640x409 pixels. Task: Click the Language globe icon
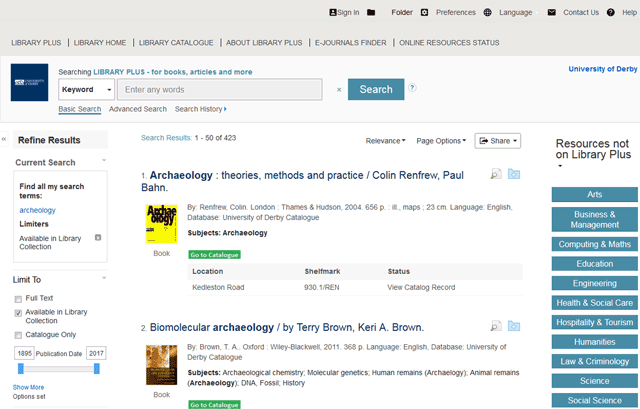[487, 13]
